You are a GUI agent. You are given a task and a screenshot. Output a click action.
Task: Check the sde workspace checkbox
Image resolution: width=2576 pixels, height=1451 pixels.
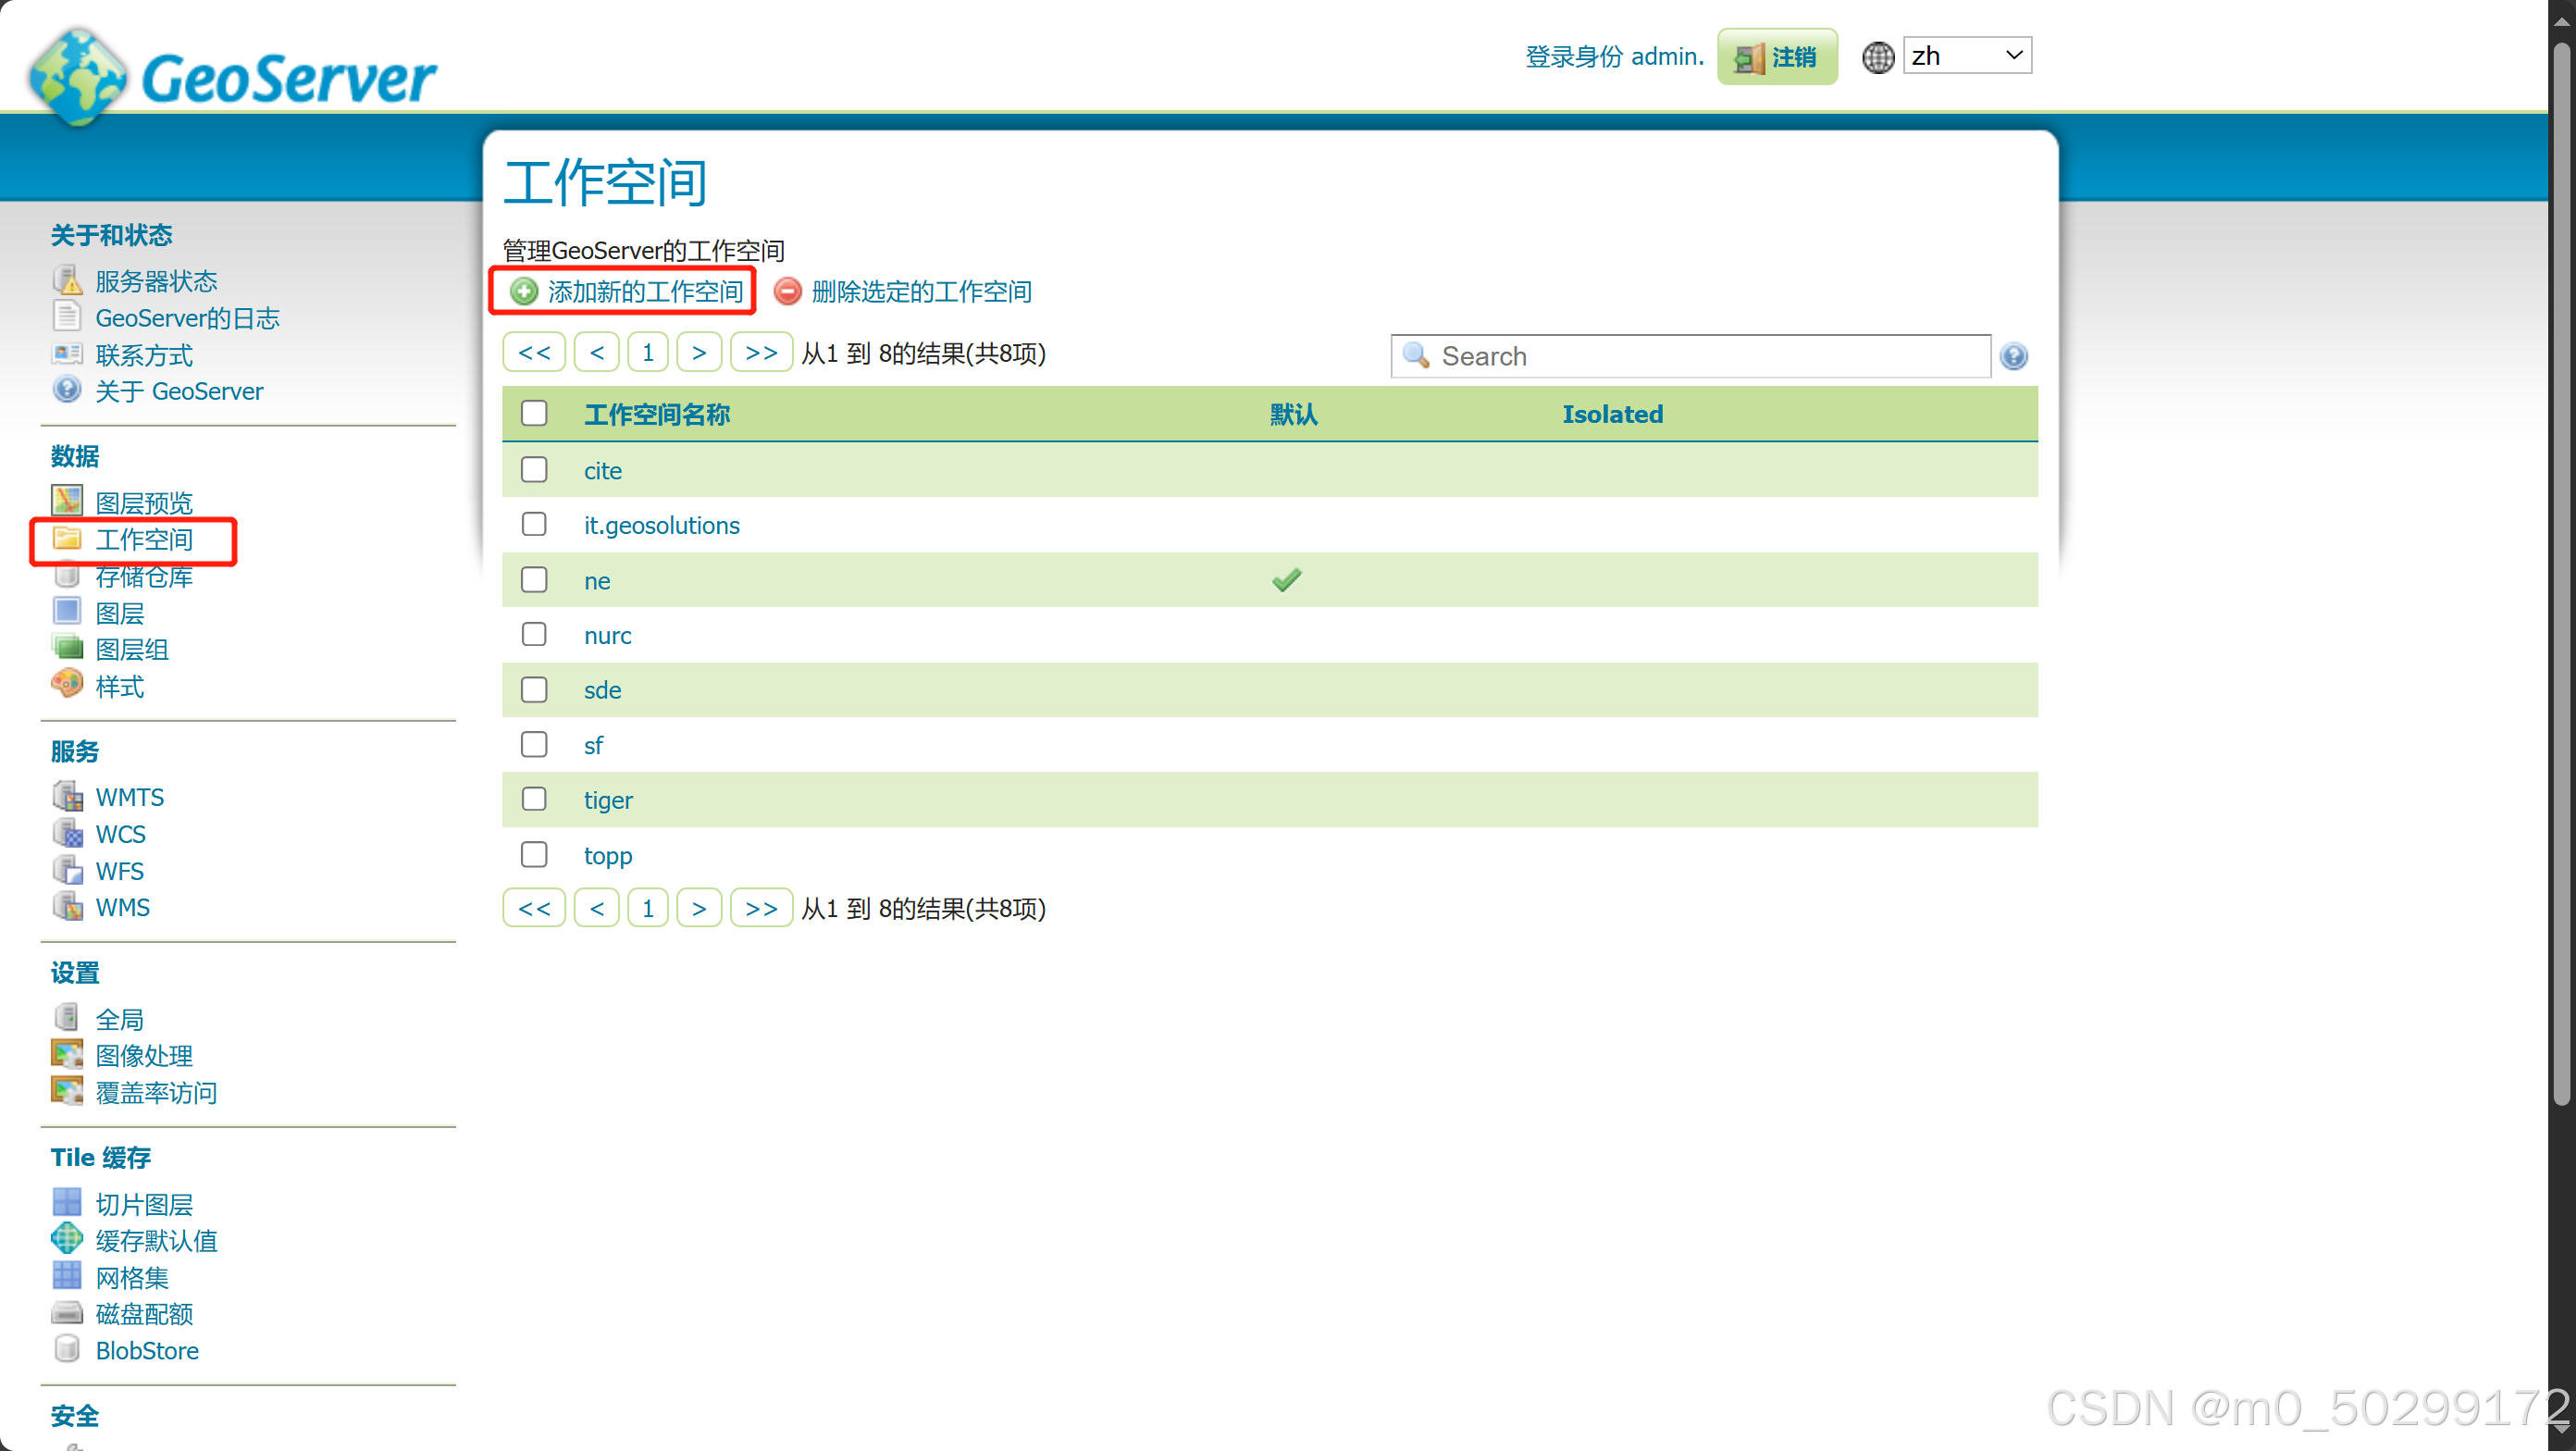coord(534,689)
